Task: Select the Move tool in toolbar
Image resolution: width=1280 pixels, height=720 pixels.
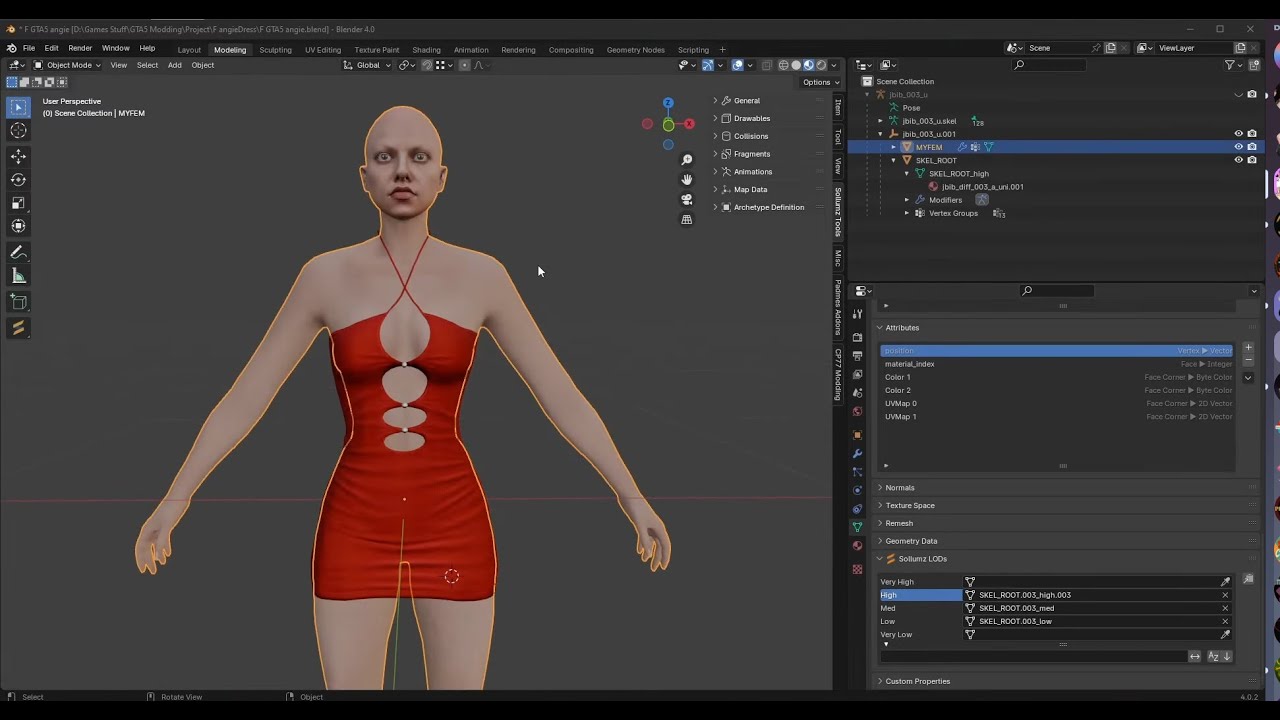Action: (x=18, y=156)
